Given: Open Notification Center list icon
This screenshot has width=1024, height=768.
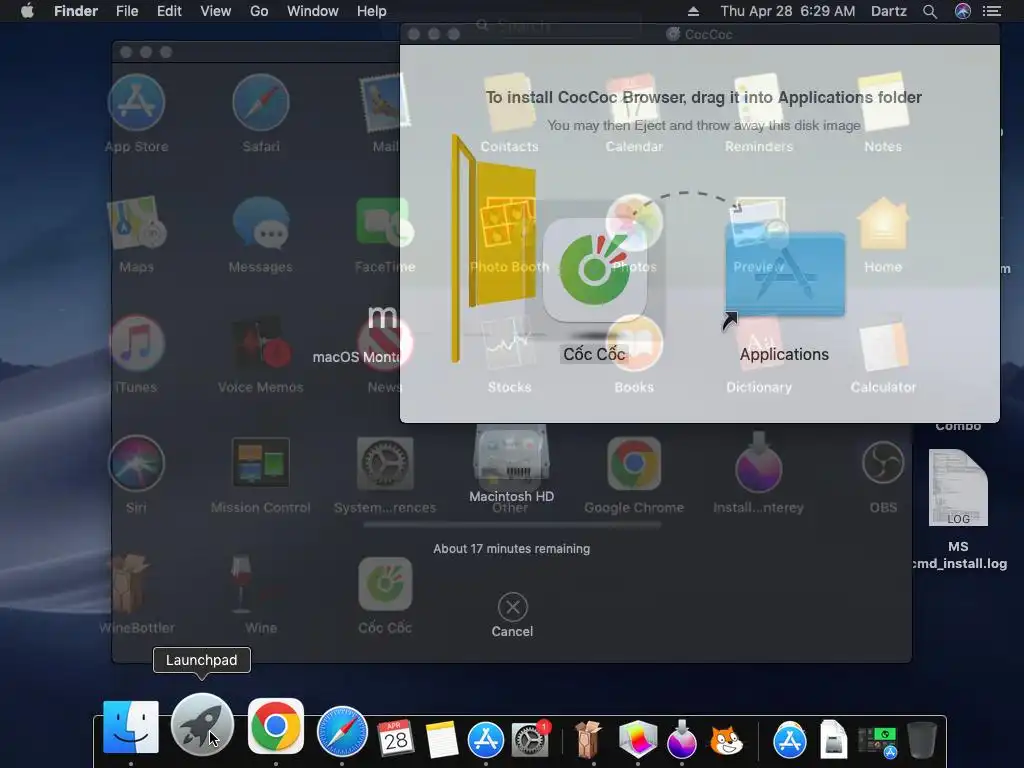Looking at the screenshot, I should (x=992, y=11).
